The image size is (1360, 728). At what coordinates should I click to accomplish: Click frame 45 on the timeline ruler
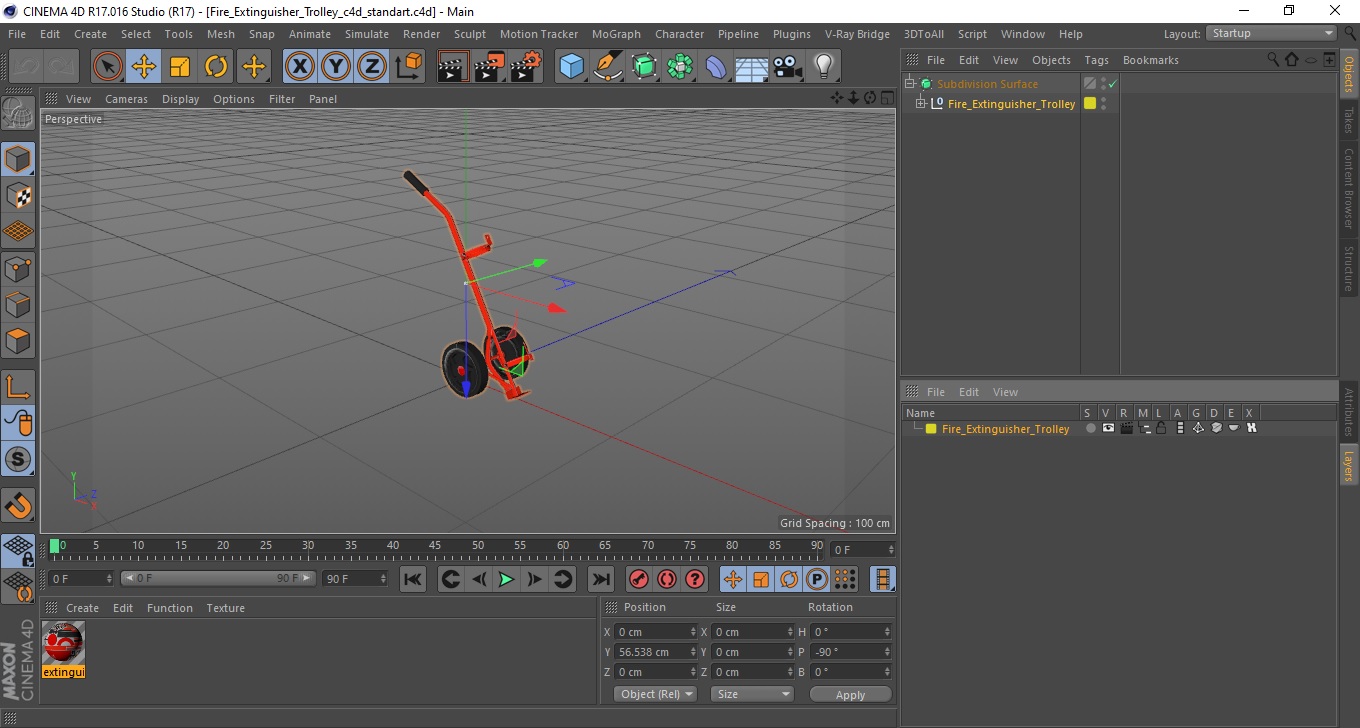(436, 547)
